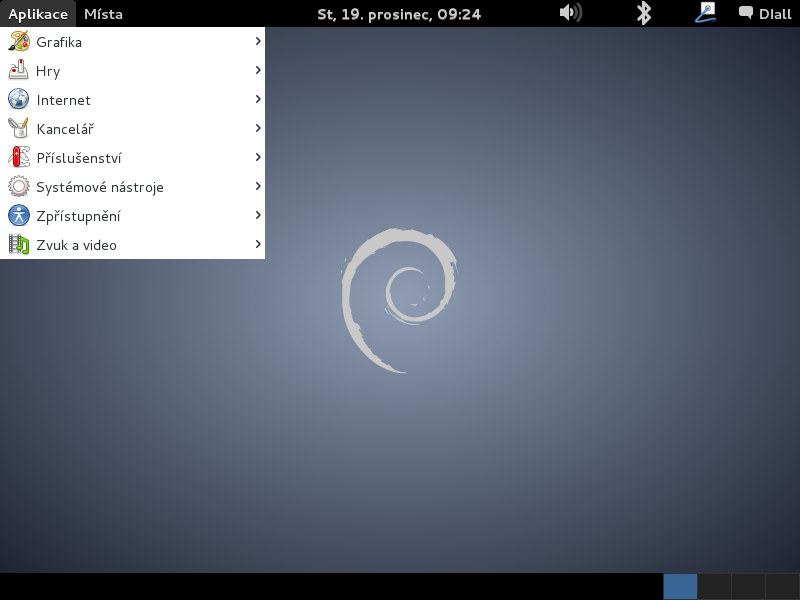The width and height of the screenshot is (800, 600).
Task: Select the Kancelář category label
Action: [x=65, y=129]
